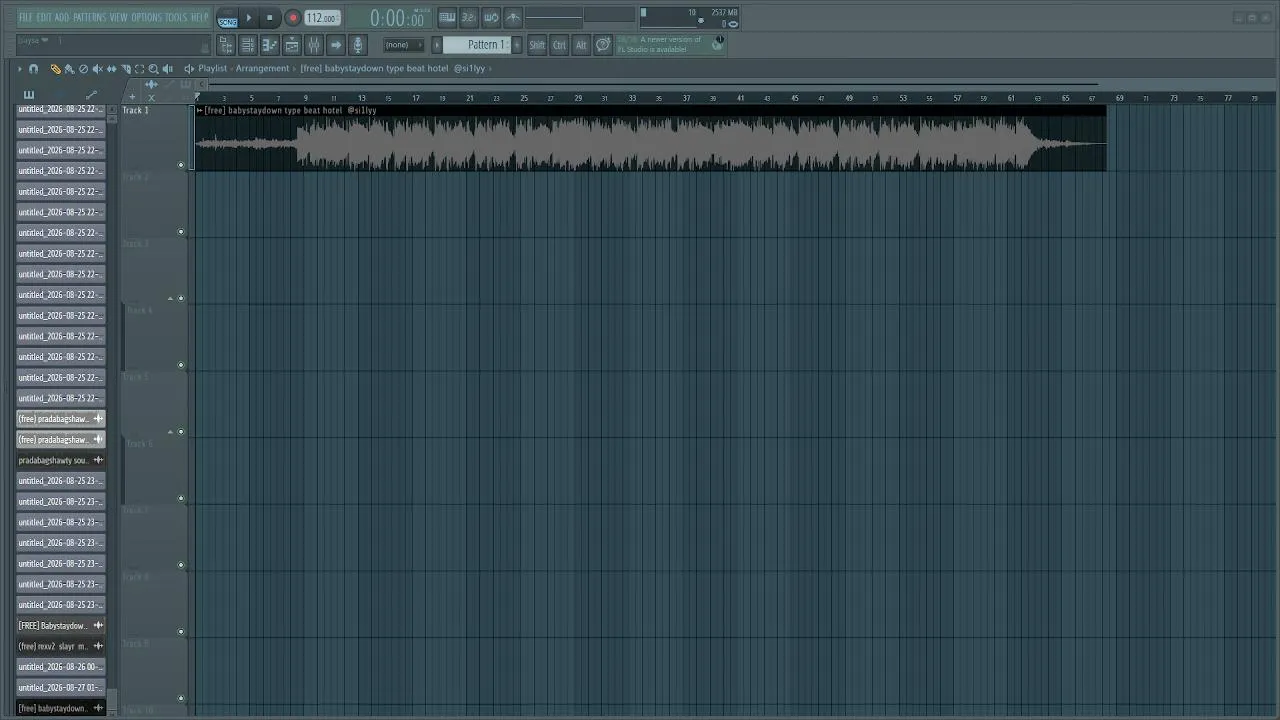Open the FILE menu
Screen dimensions: 1280x720
tap(26, 18)
